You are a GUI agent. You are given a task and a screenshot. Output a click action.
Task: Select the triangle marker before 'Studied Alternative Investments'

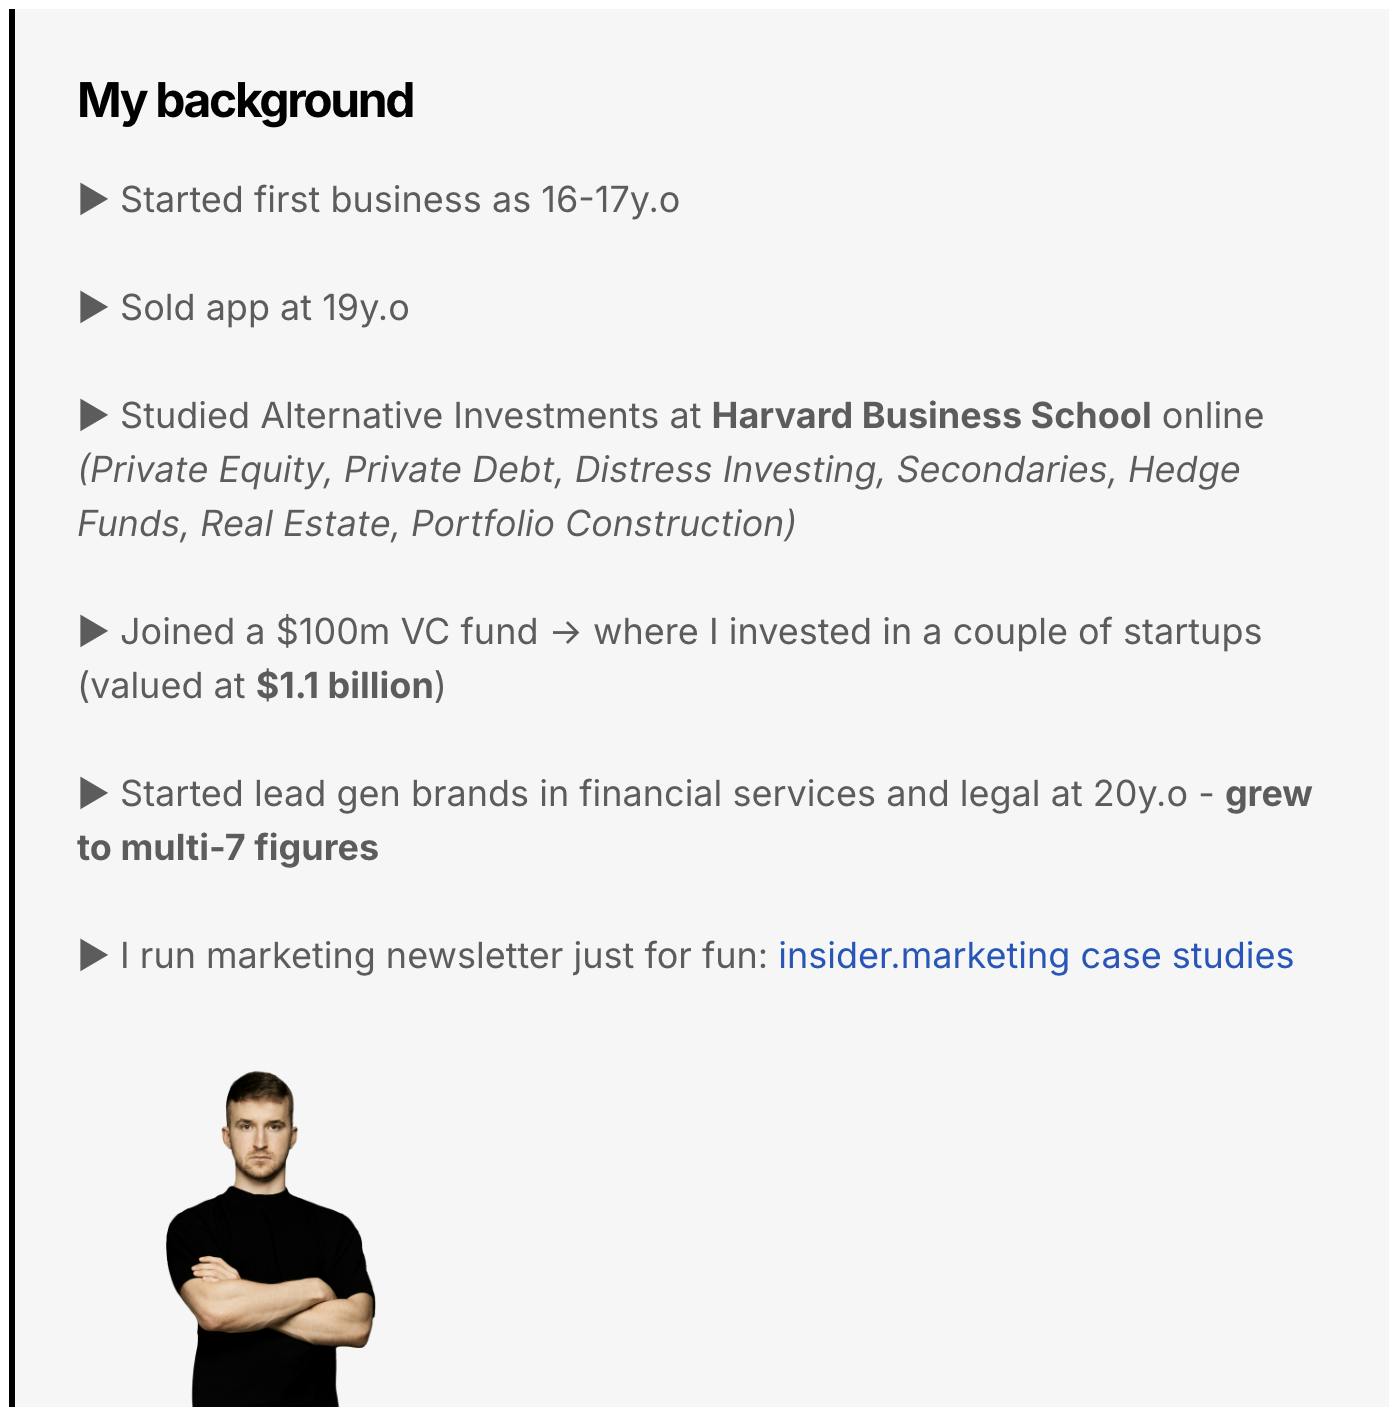(x=93, y=416)
